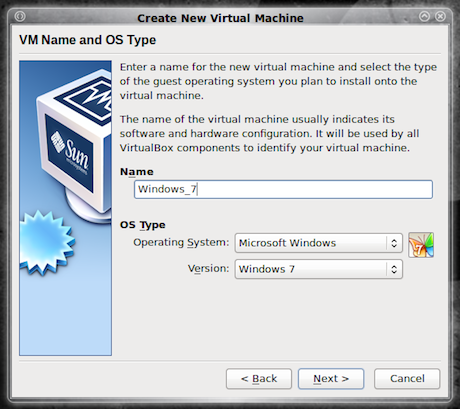Click the bold 'OS Type' section label
This screenshot has height=409, width=460.
tap(143, 225)
